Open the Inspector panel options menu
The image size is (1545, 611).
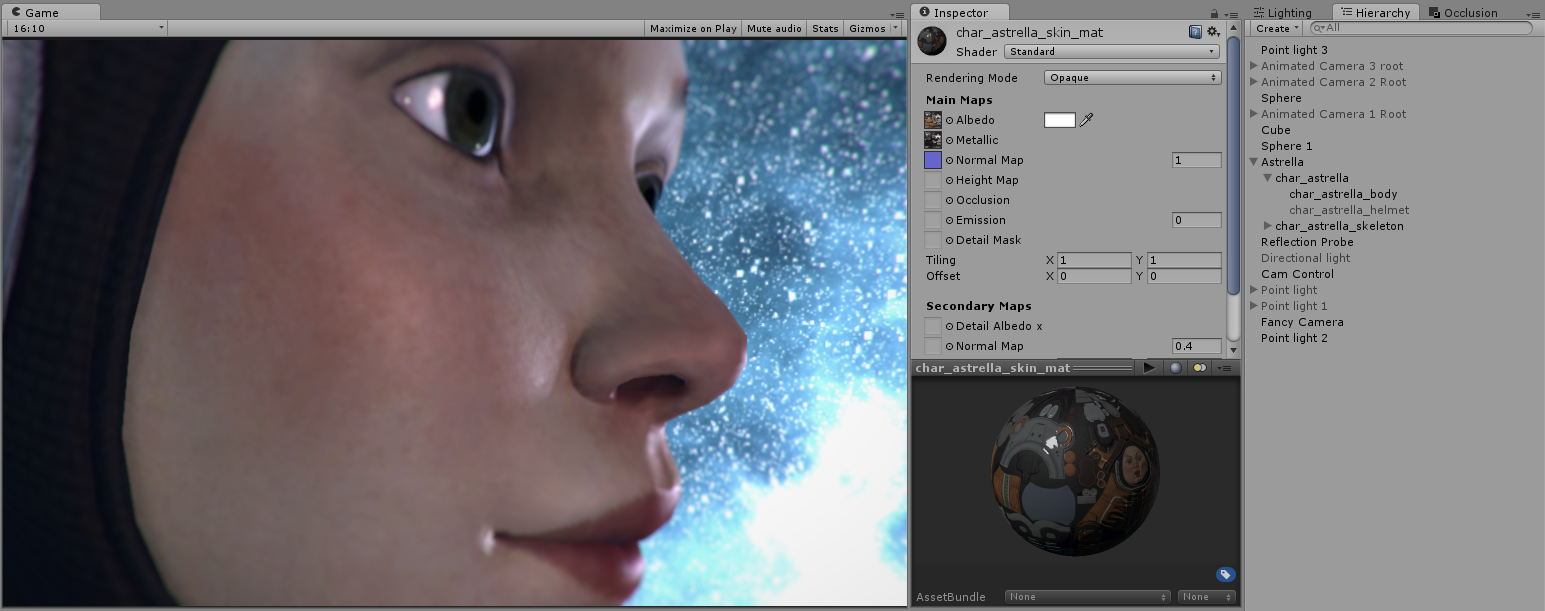click(x=1230, y=13)
